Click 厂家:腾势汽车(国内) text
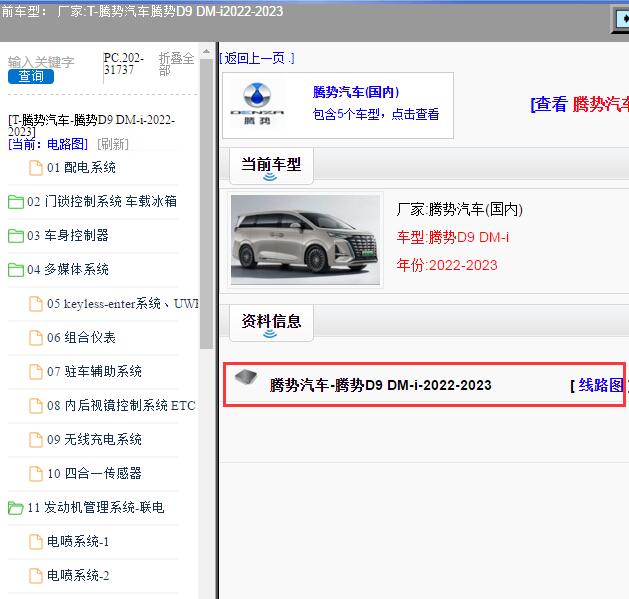Viewport: 629px width, 599px height. click(x=460, y=209)
